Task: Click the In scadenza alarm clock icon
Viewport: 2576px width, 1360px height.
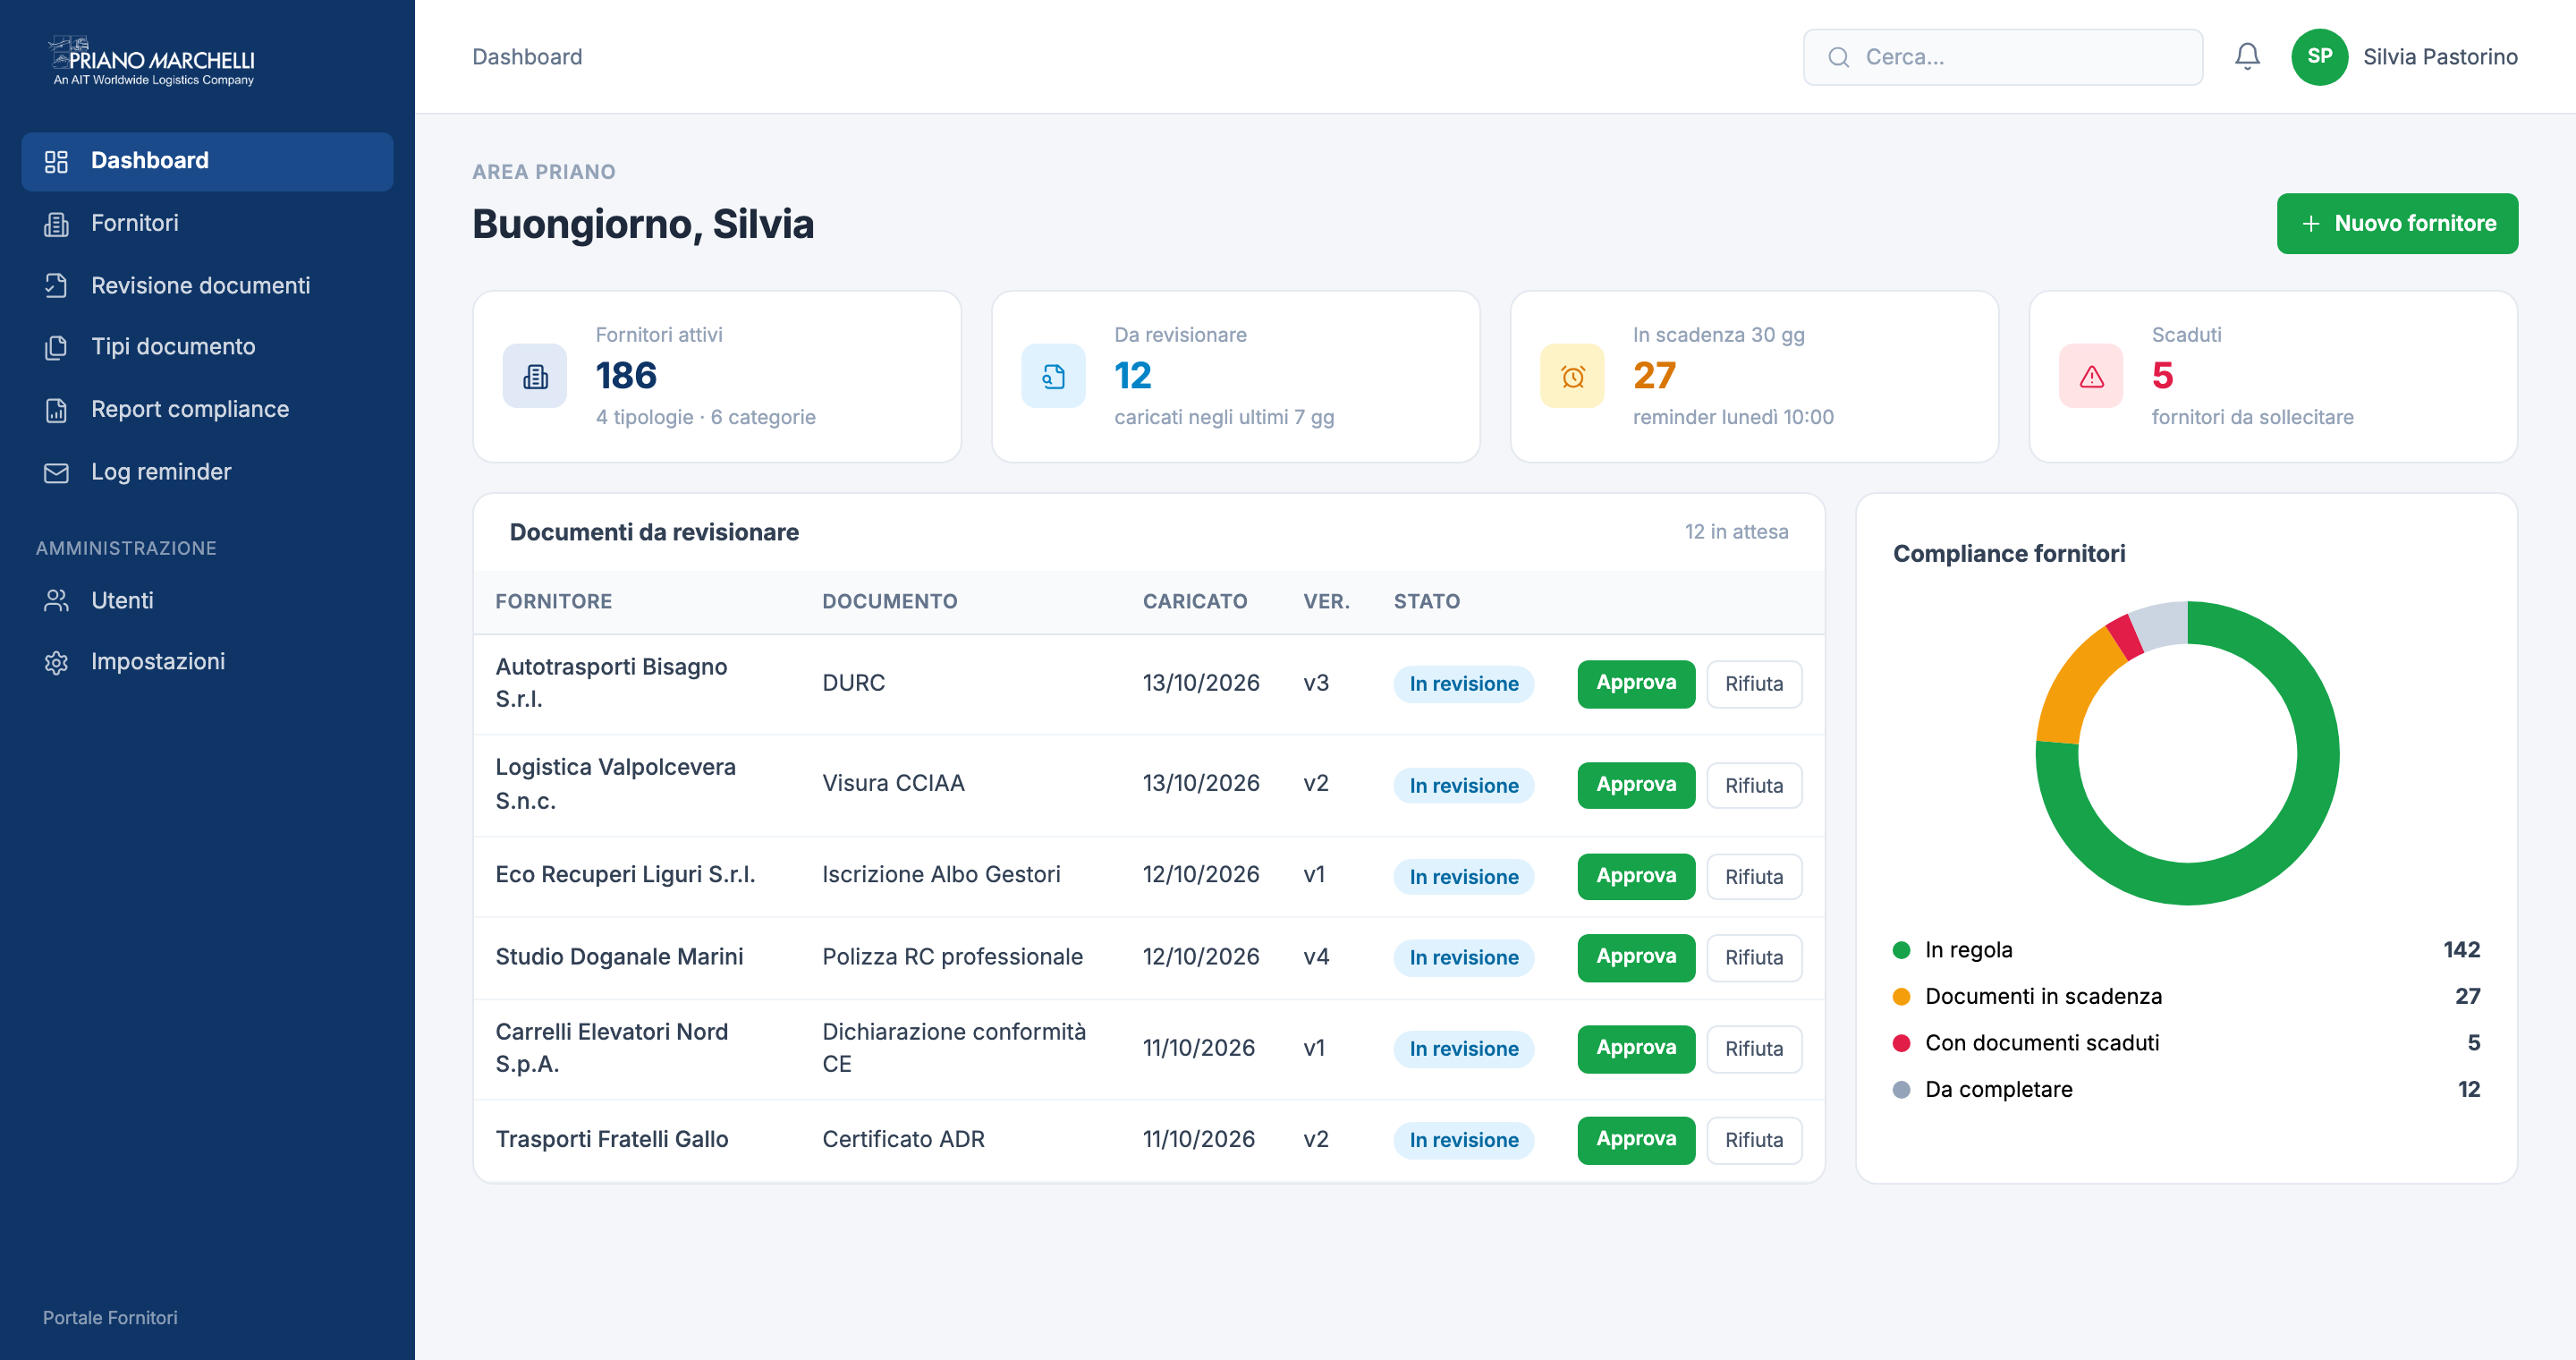Action: coord(1572,376)
